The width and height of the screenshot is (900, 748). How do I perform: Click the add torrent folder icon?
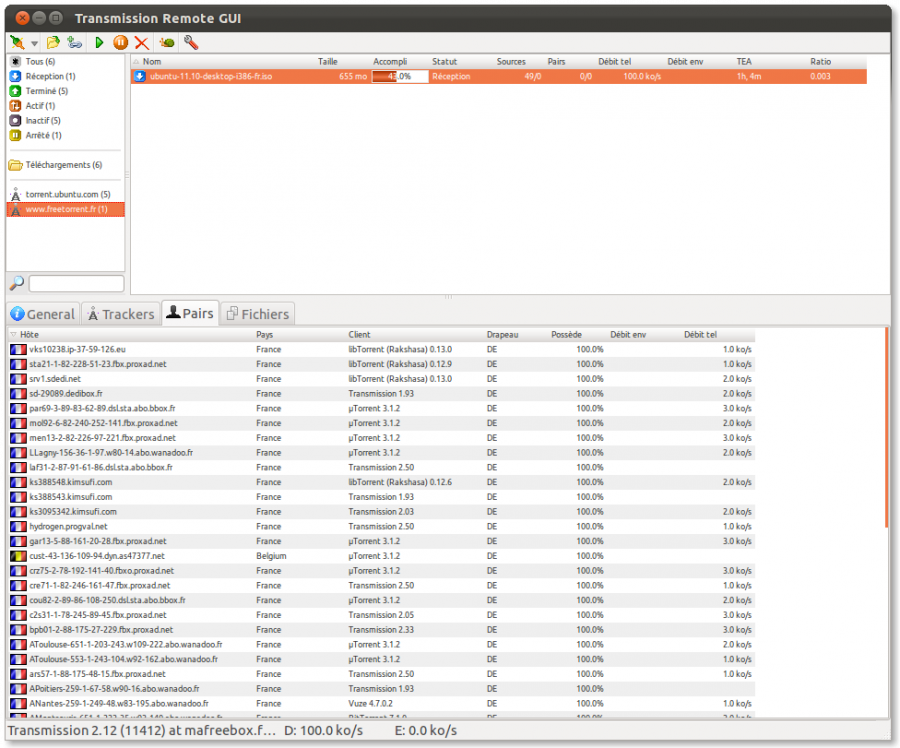[x=53, y=42]
